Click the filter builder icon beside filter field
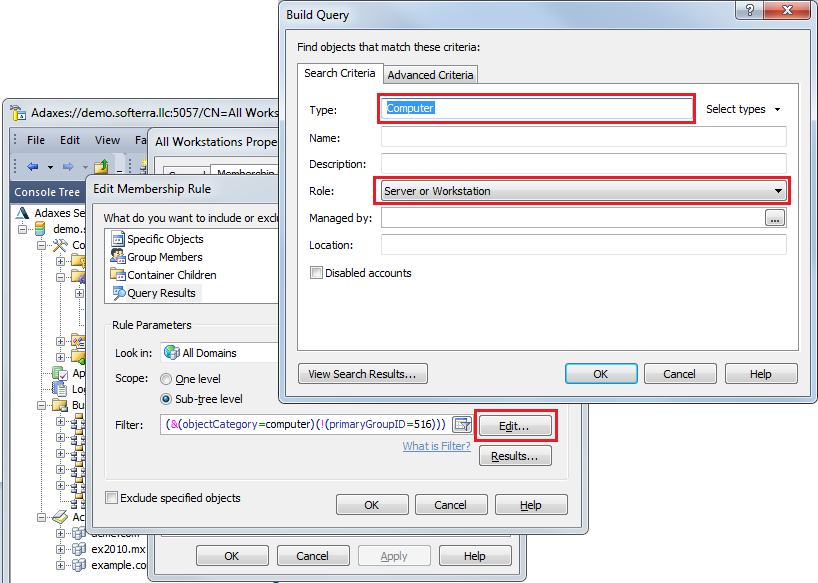 coord(462,424)
